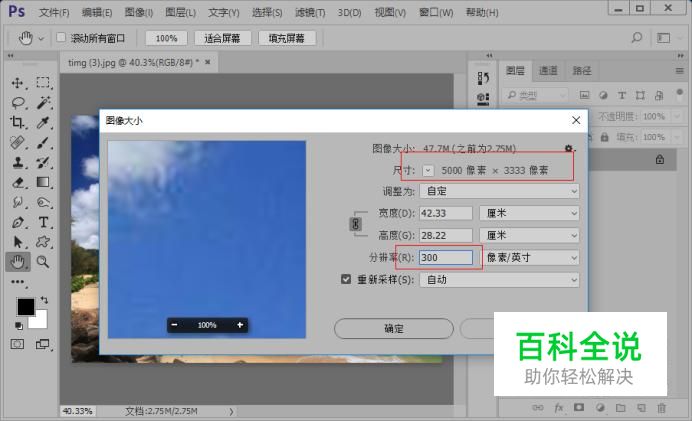Uncheck the resample checkbox
Screen dimensions: 692x421
[346, 279]
